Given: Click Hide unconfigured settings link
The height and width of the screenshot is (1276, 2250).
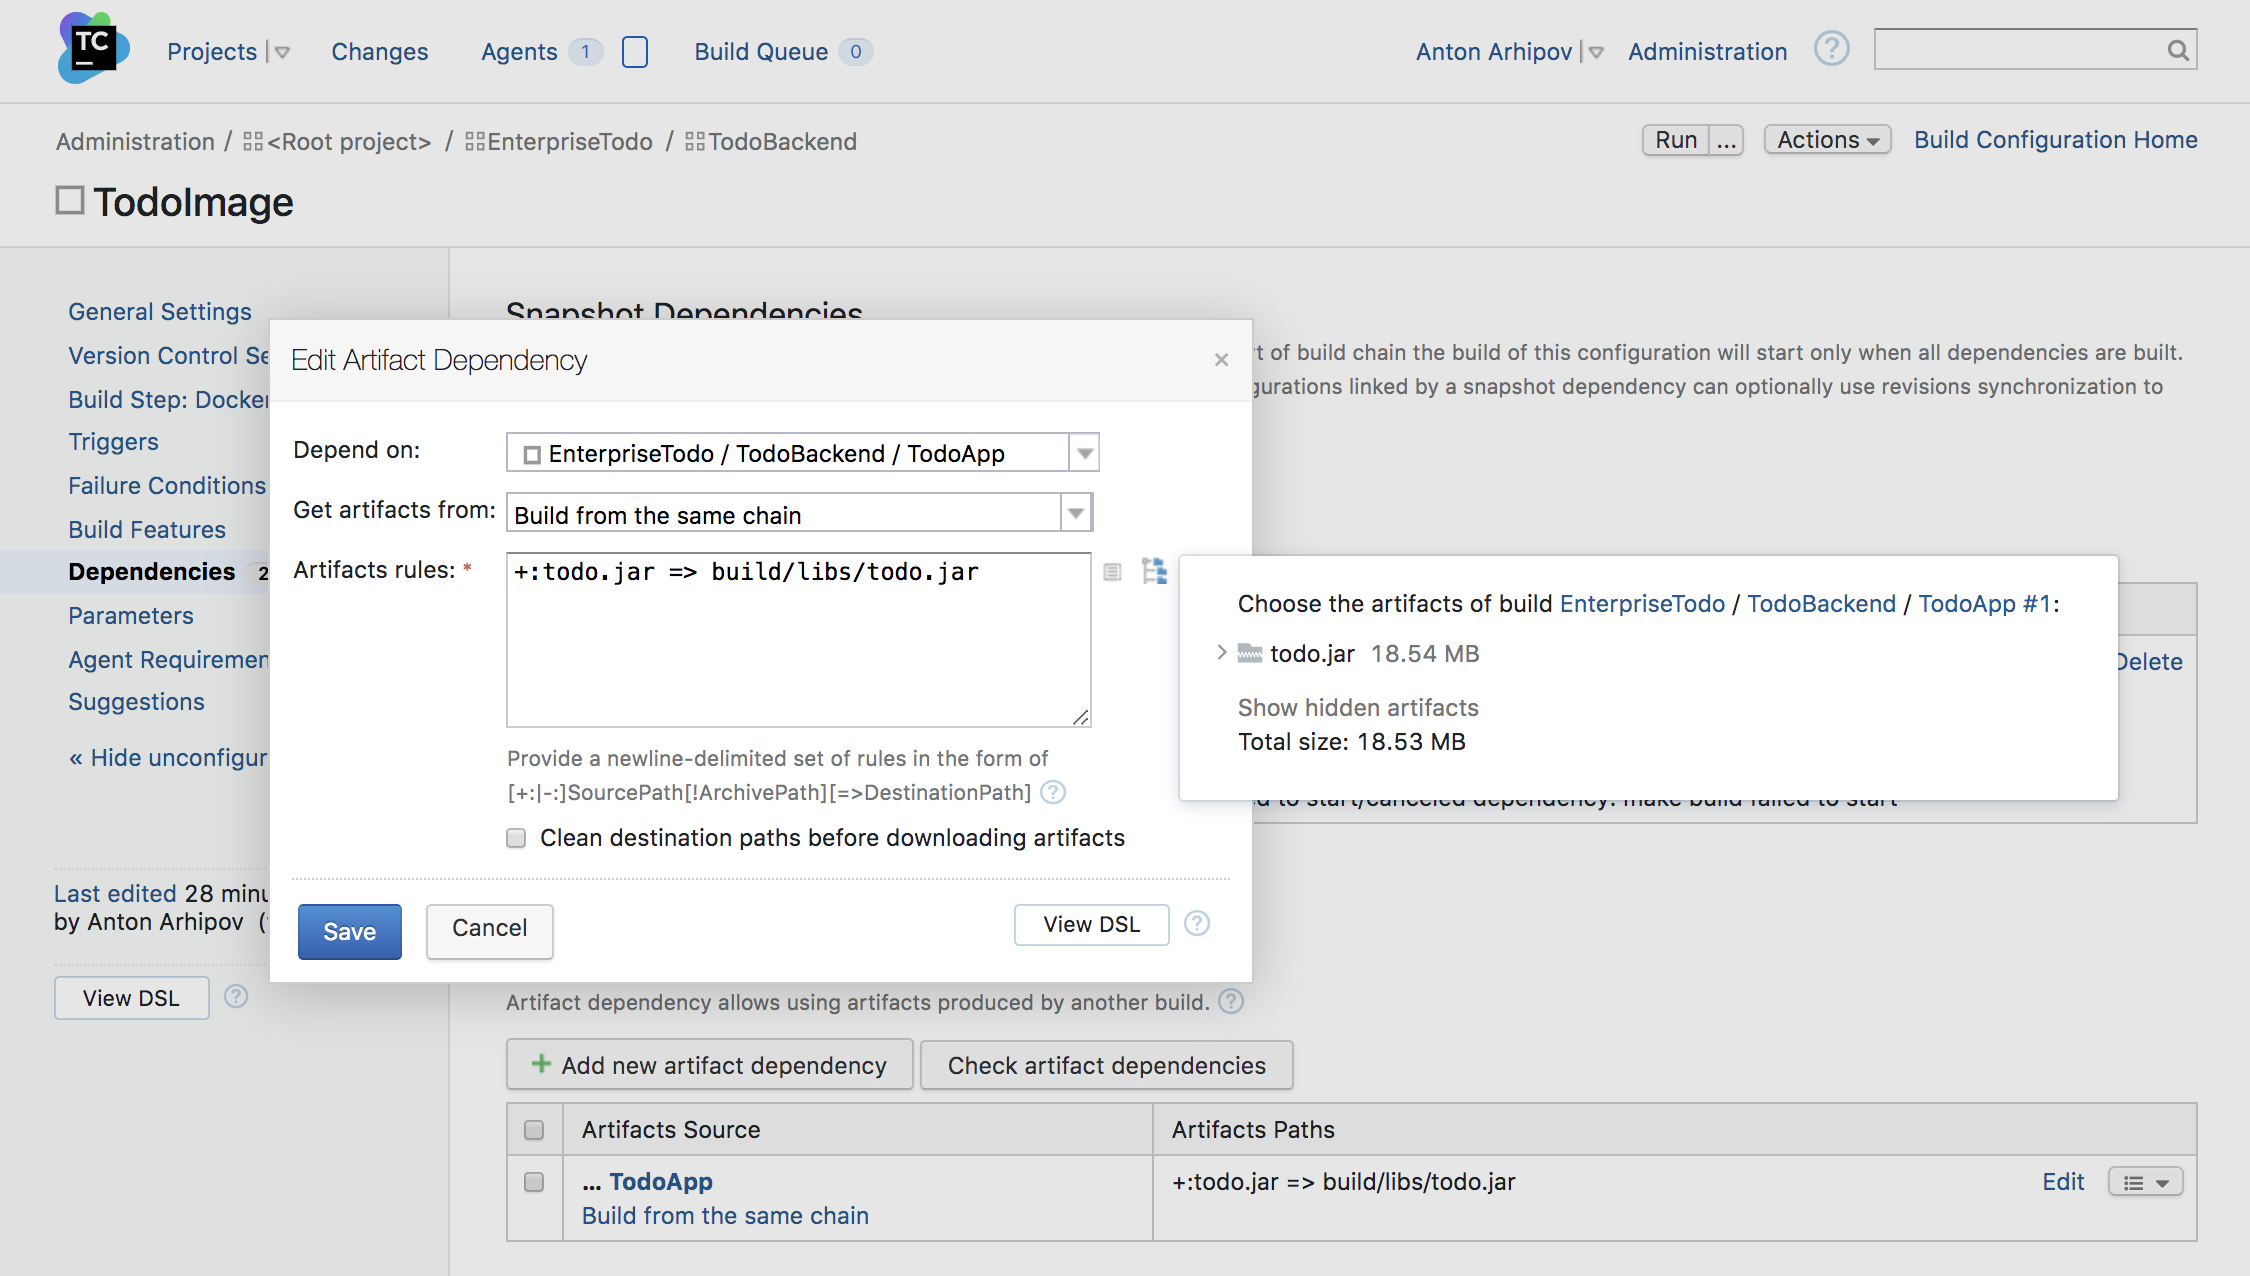Looking at the screenshot, I should [x=168, y=758].
